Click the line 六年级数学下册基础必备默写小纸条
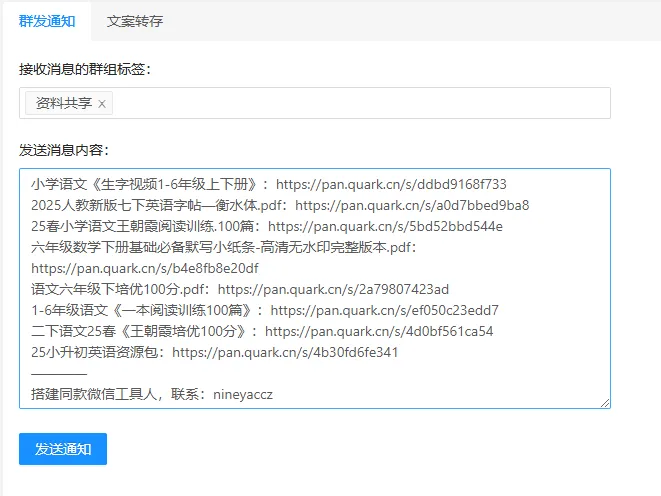 (224, 247)
